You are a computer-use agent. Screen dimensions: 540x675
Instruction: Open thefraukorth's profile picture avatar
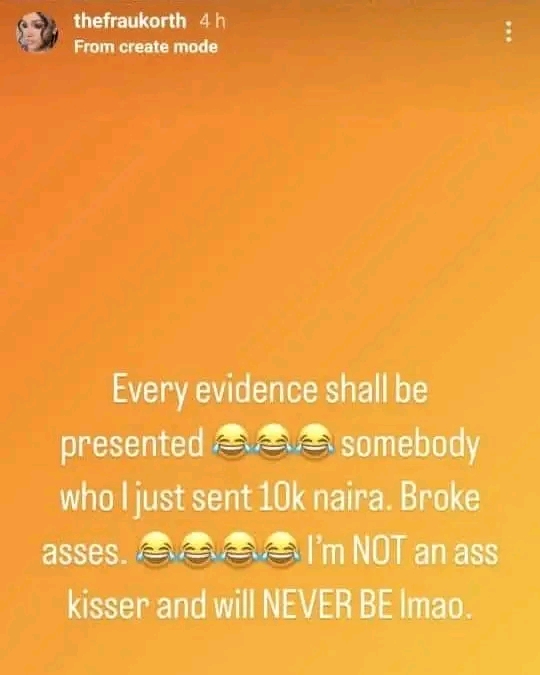pos(37,32)
